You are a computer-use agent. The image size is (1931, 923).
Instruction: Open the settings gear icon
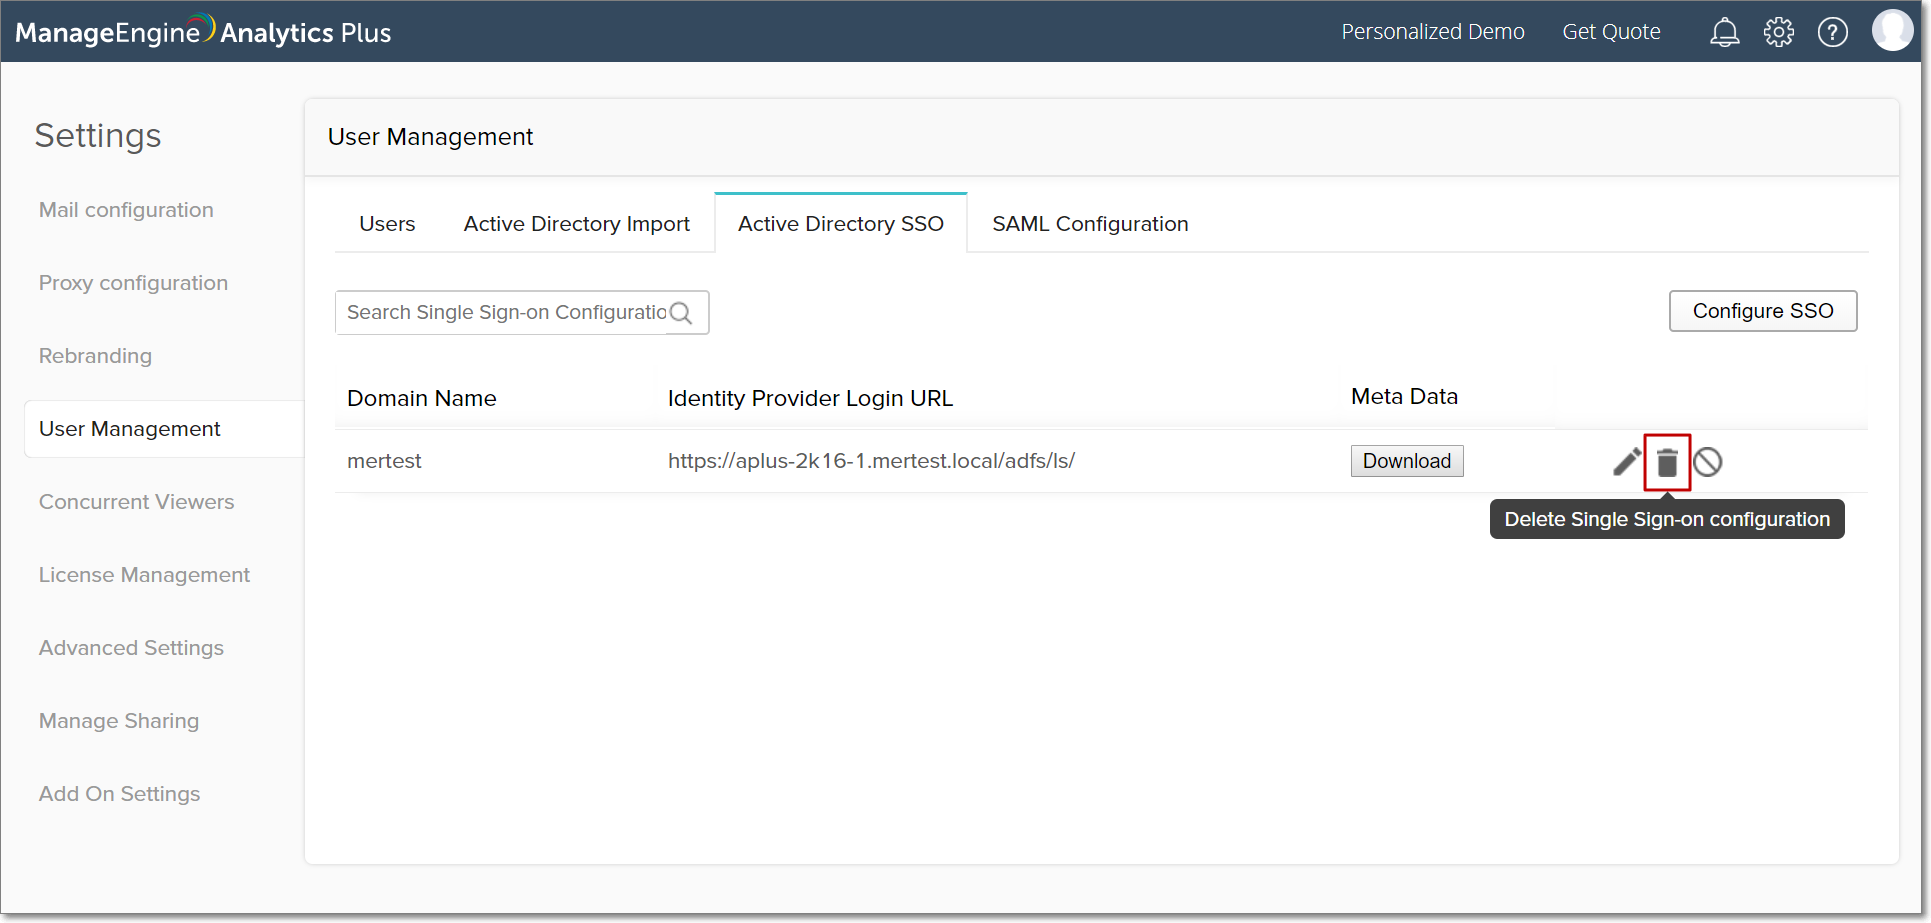click(1778, 32)
